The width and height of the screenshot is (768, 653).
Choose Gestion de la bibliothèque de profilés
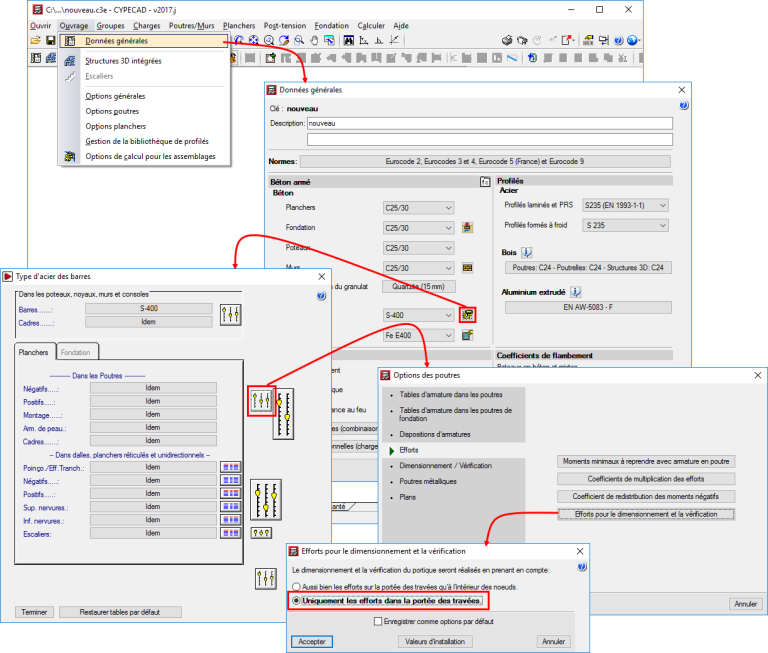pos(147,141)
